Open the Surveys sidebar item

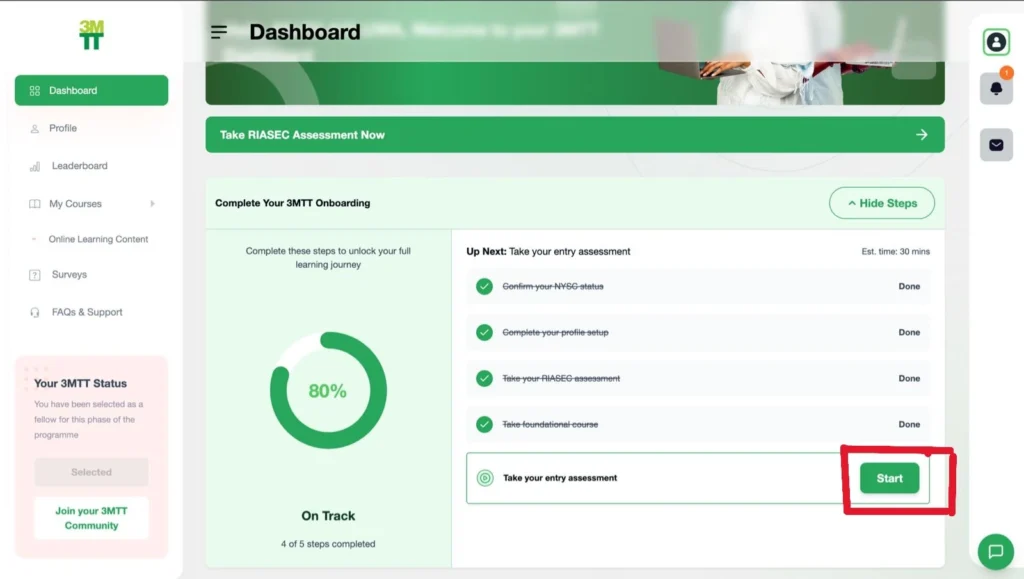[69, 274]
